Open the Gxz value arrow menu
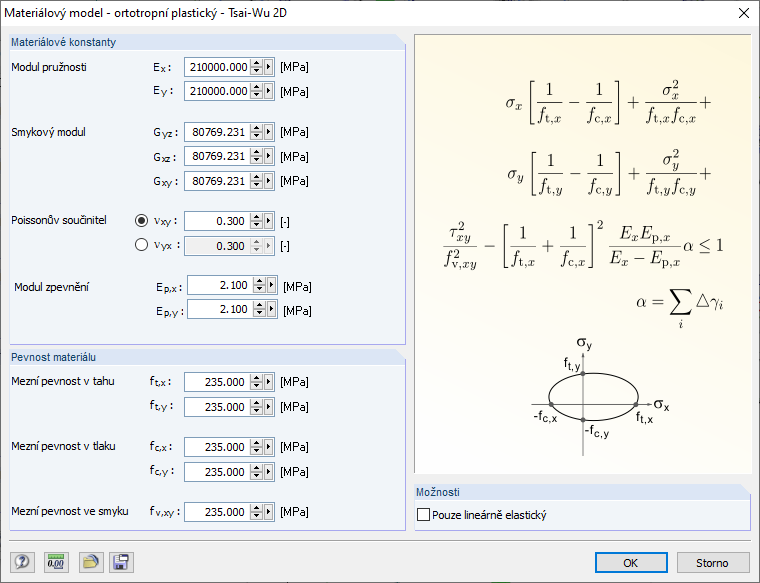Viewport: 760px width, 583px height. 269,157
